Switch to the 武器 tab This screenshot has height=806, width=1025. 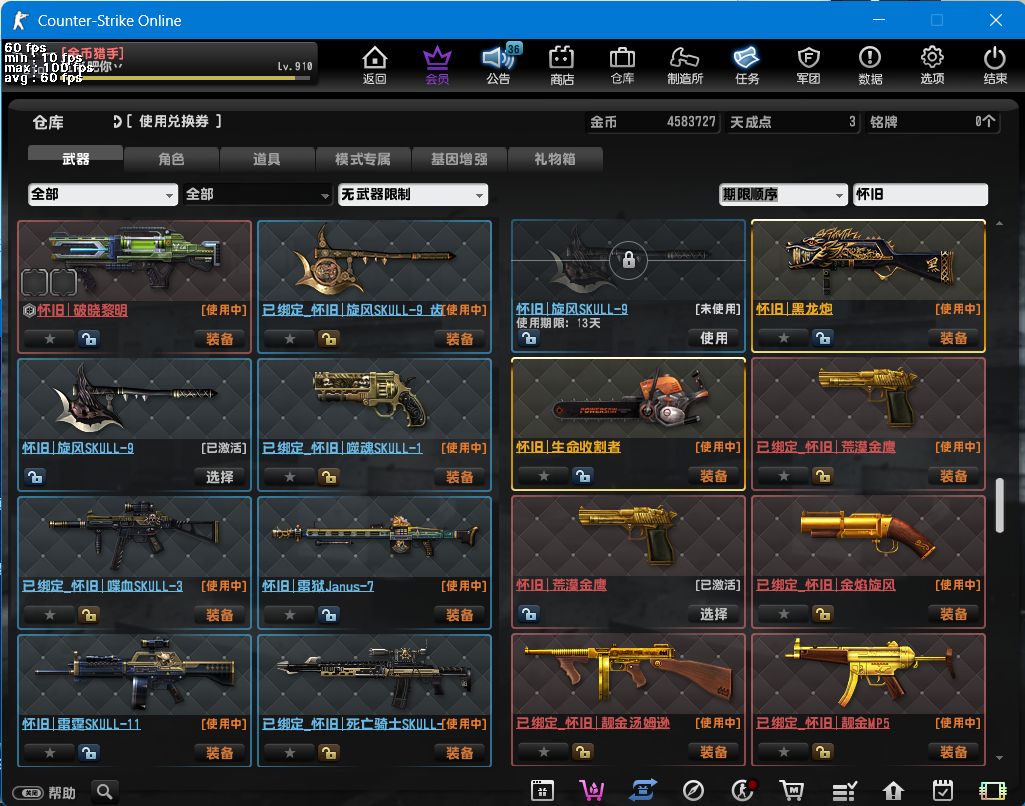[x=75, y=159]
